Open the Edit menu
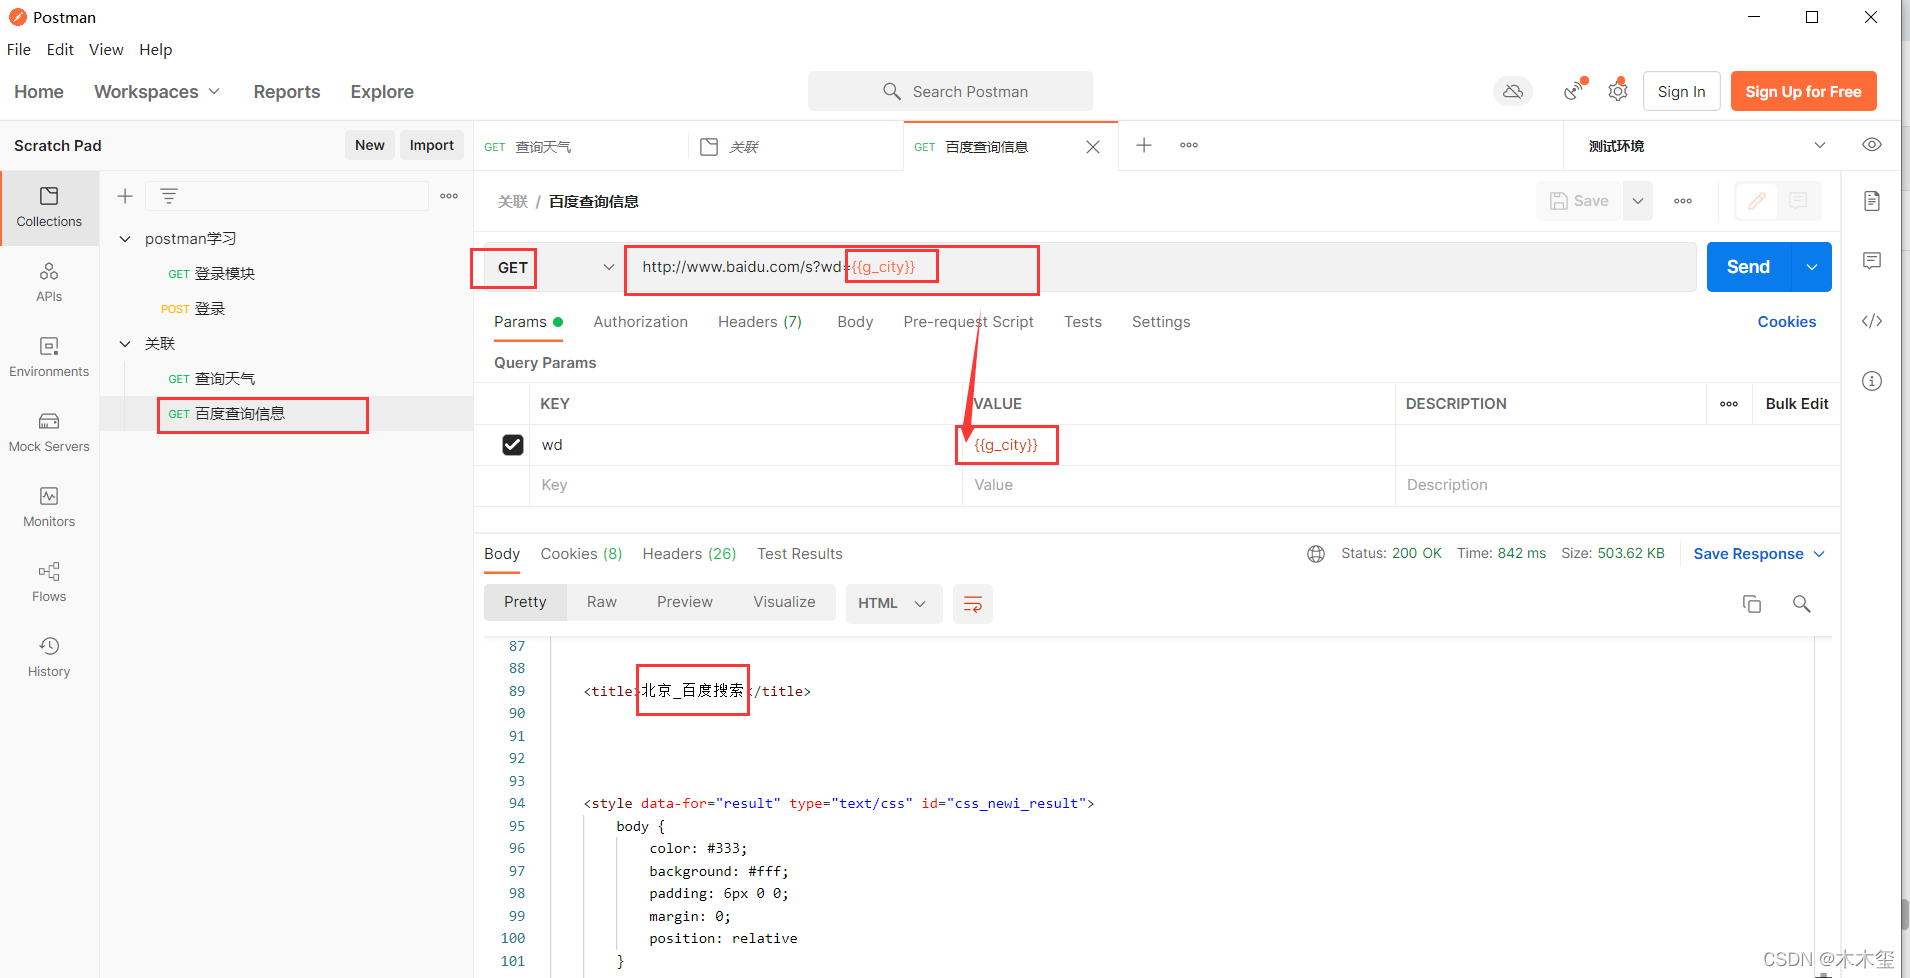This screenshot has height=978, width=1910. pyautogui.click(x=60, y=49)
